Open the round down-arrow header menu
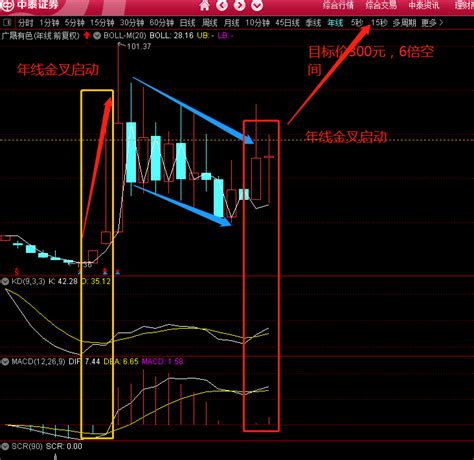This screenshot has width=474, height=460. coord(257,5)
